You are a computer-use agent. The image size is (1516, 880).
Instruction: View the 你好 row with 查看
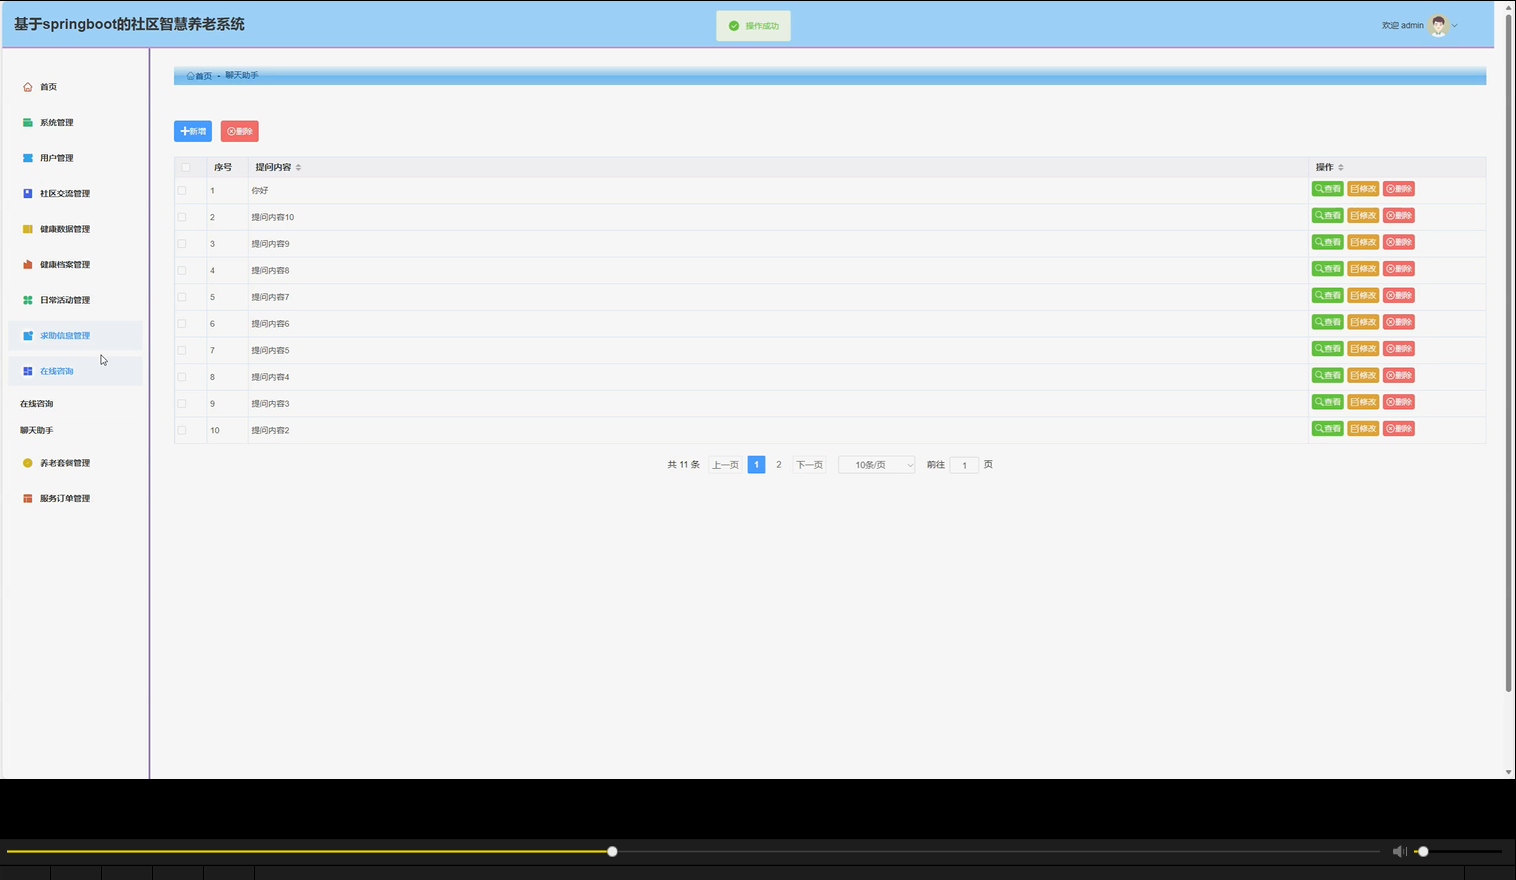1327,189
